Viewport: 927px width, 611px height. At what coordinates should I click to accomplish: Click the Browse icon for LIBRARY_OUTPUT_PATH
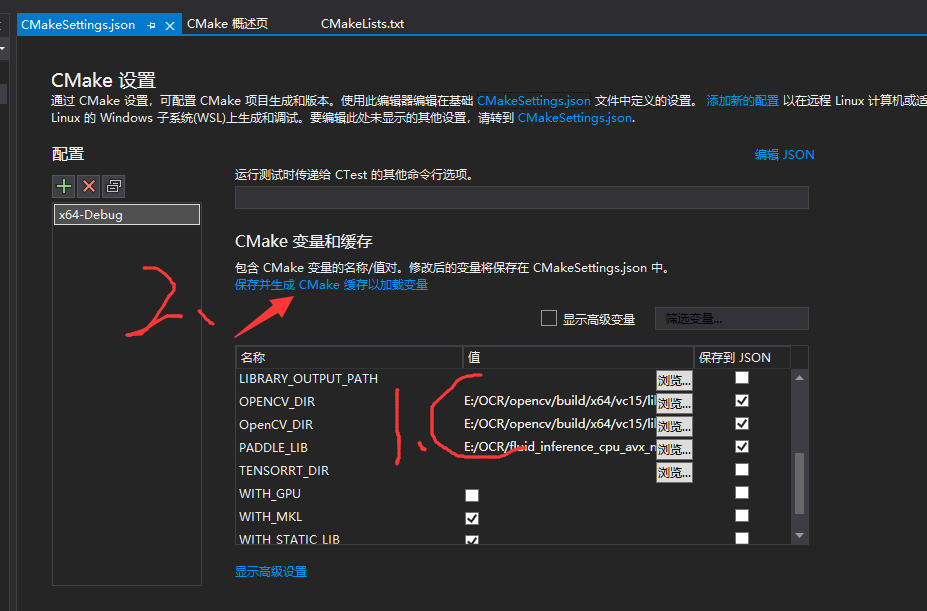click(x=674, y=379)
